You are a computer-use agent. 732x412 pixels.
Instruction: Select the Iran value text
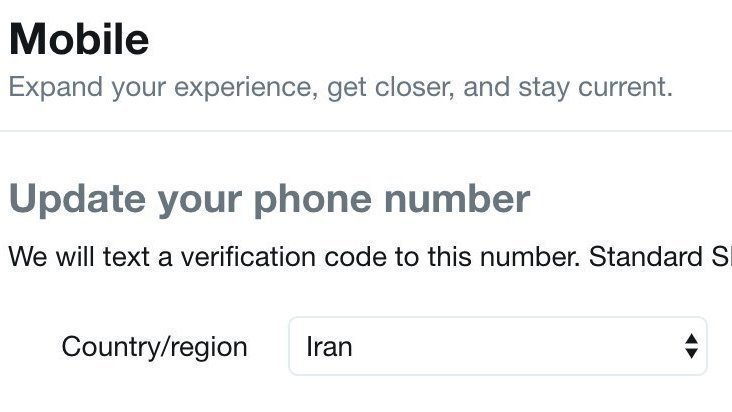329,347
